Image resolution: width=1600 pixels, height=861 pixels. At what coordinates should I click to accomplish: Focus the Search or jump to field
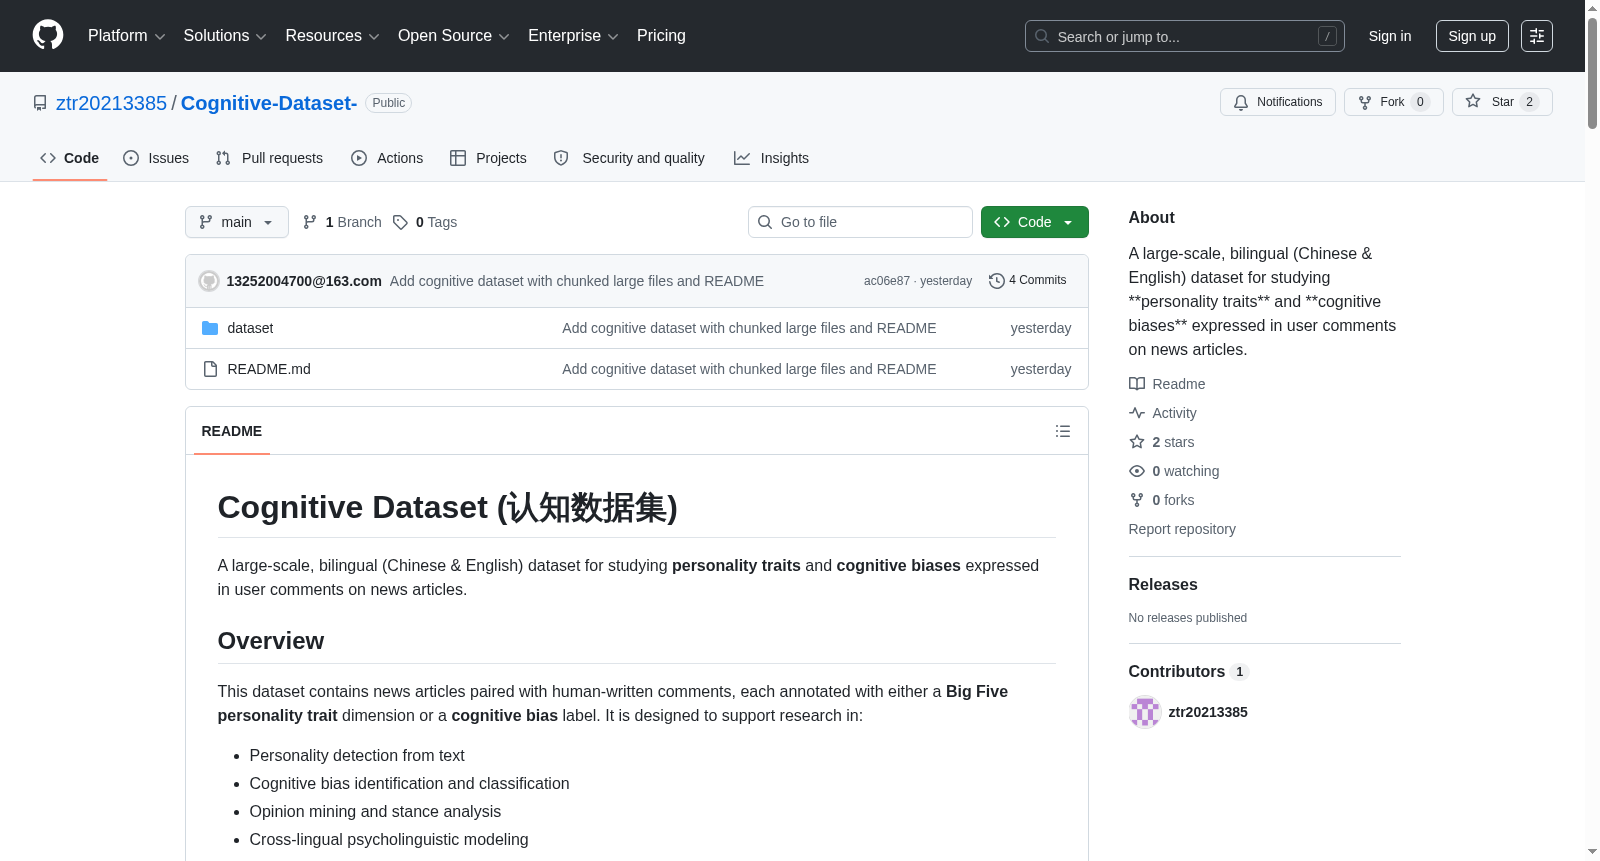1184,36
